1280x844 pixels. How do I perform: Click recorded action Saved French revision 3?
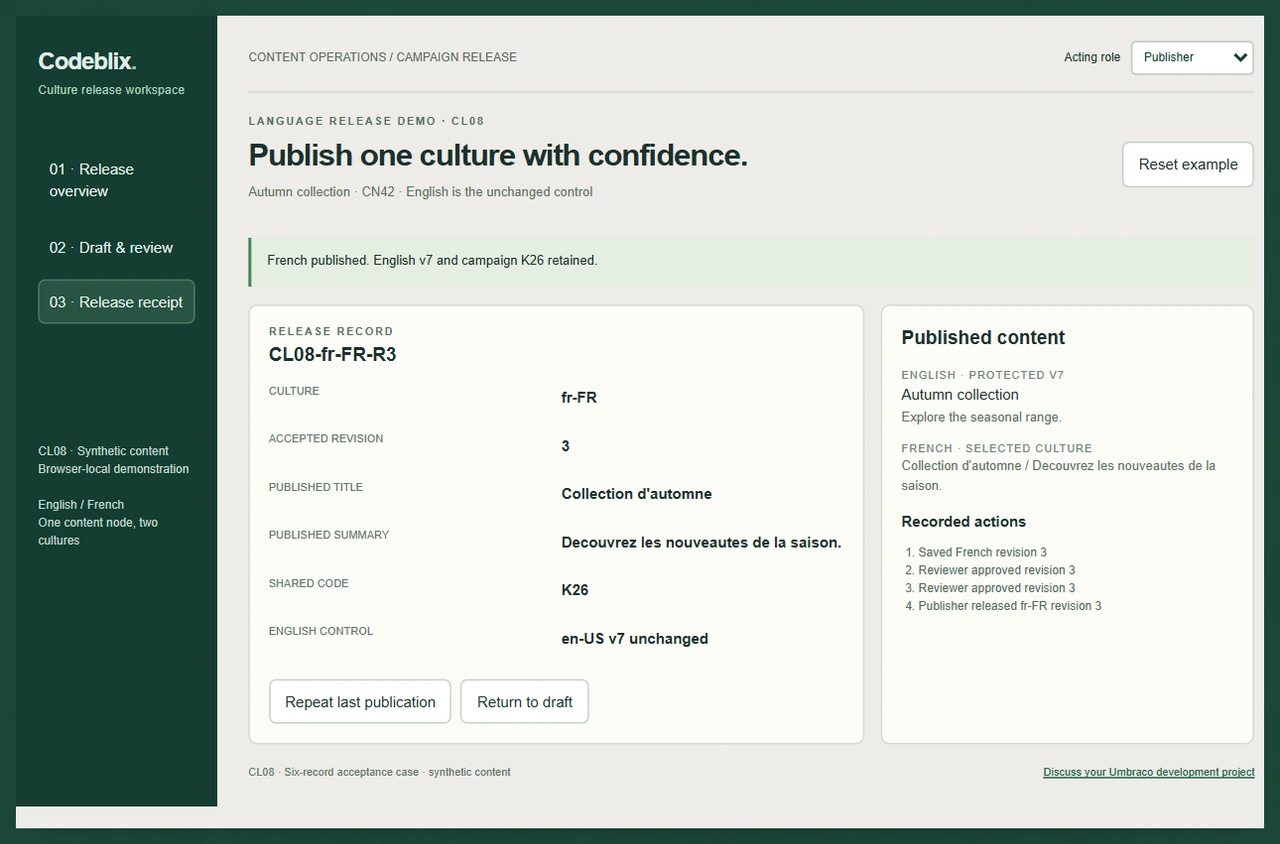click(x=982, y=552)
